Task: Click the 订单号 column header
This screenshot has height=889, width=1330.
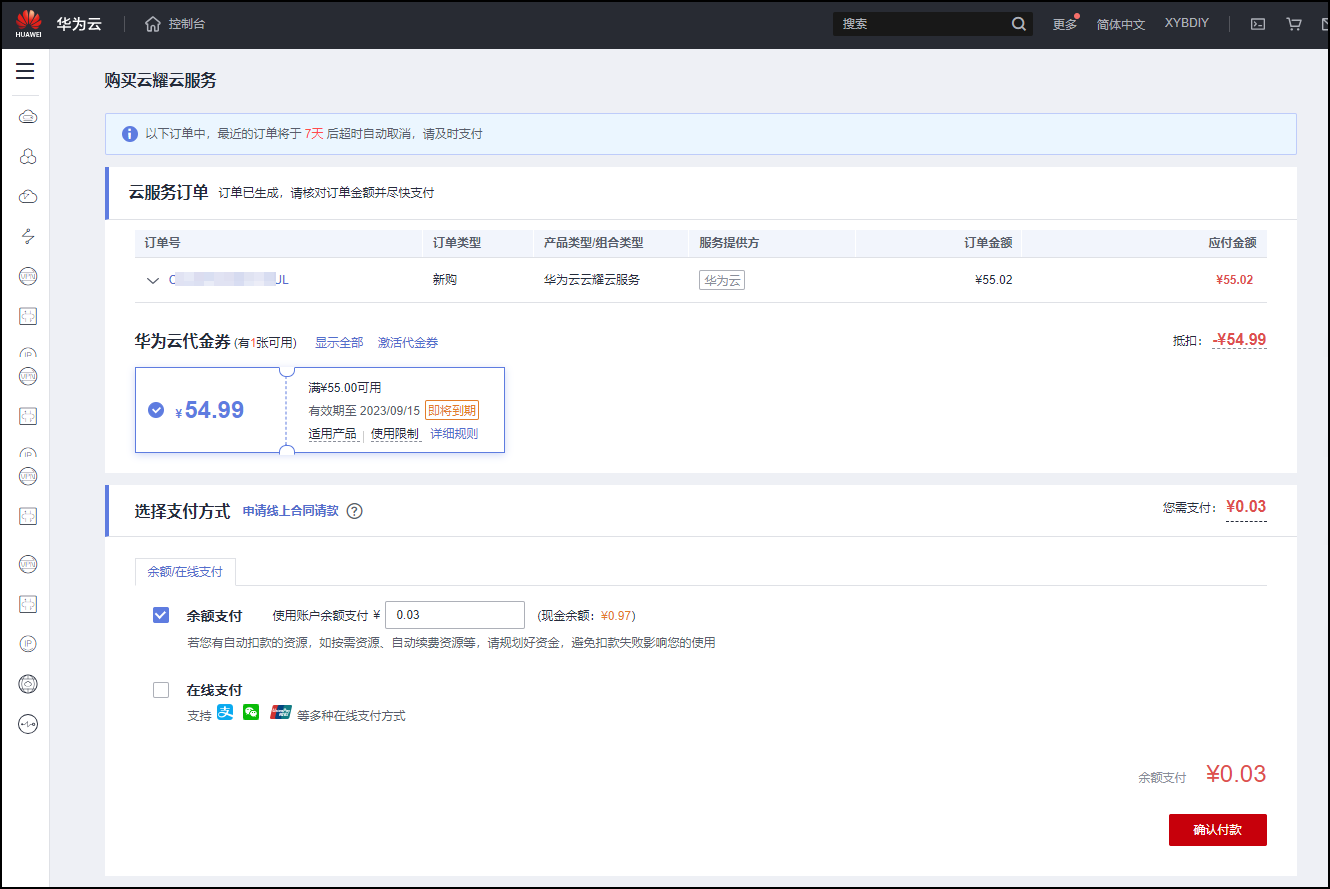Action: pos(162,243)
